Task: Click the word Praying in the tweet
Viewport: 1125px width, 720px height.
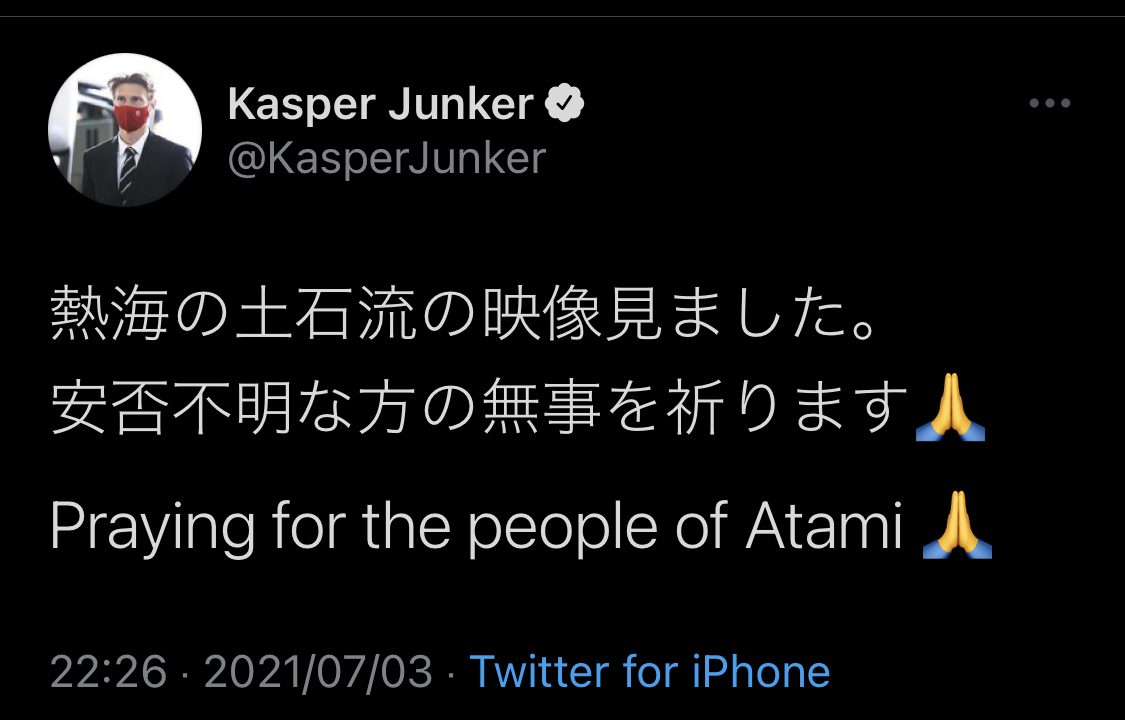Action: coord(136,529)
